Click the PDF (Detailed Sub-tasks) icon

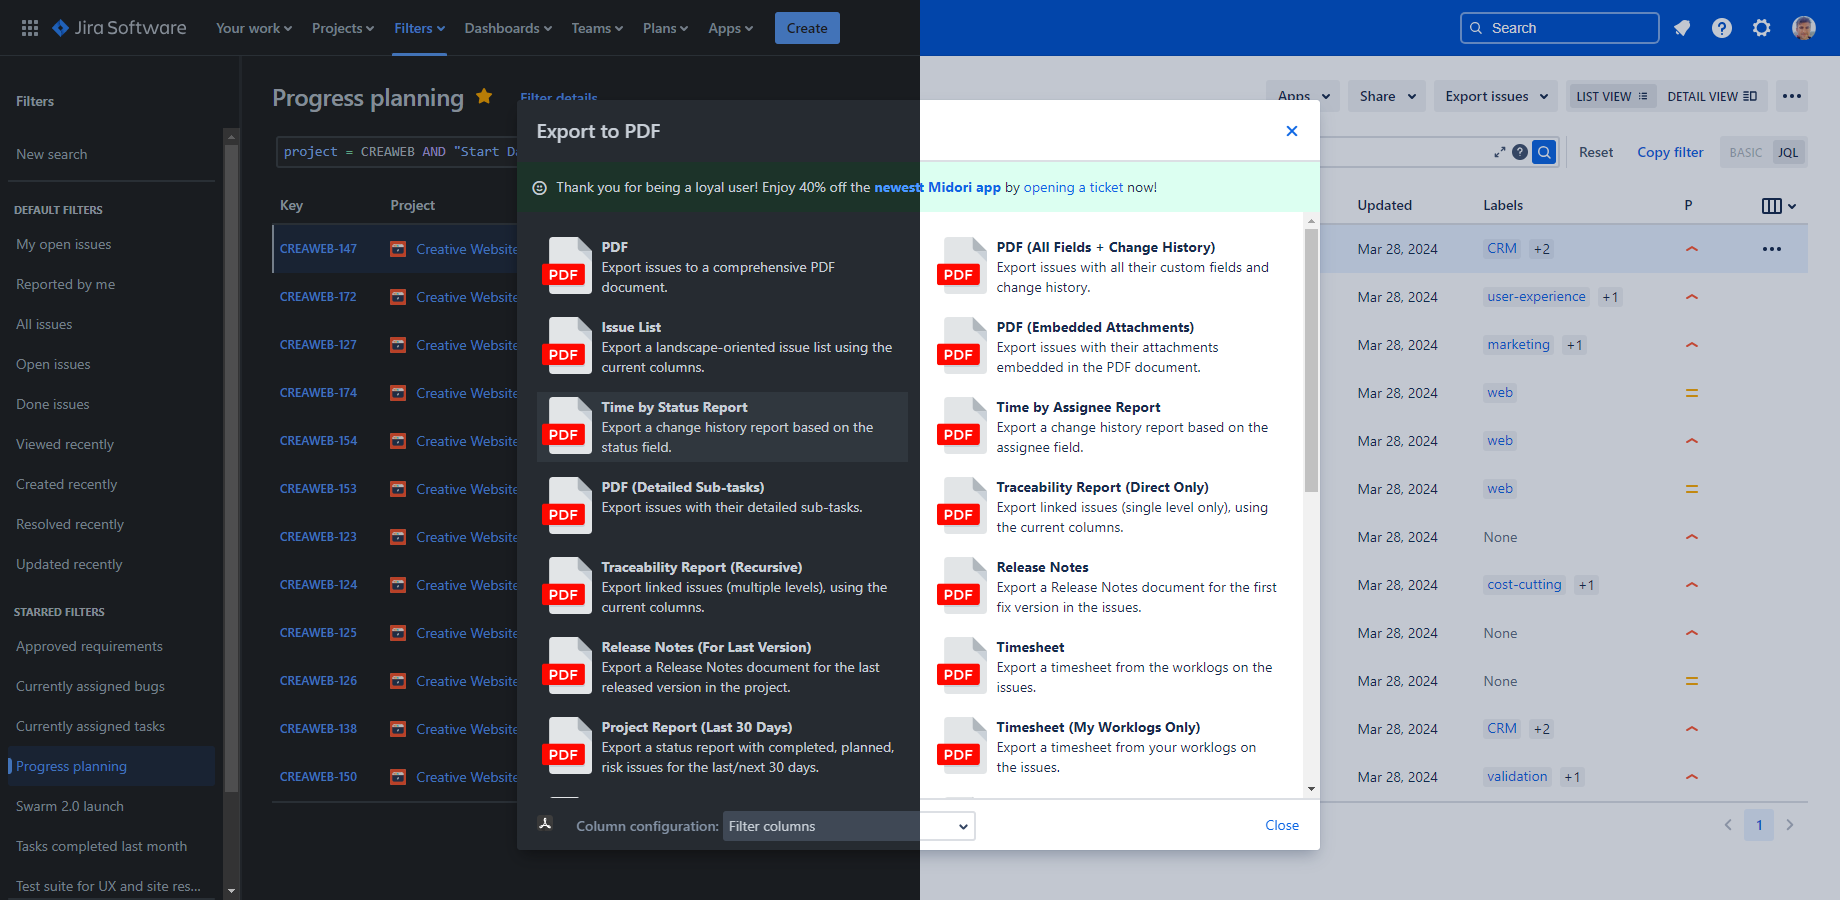[x=567, y=505]
